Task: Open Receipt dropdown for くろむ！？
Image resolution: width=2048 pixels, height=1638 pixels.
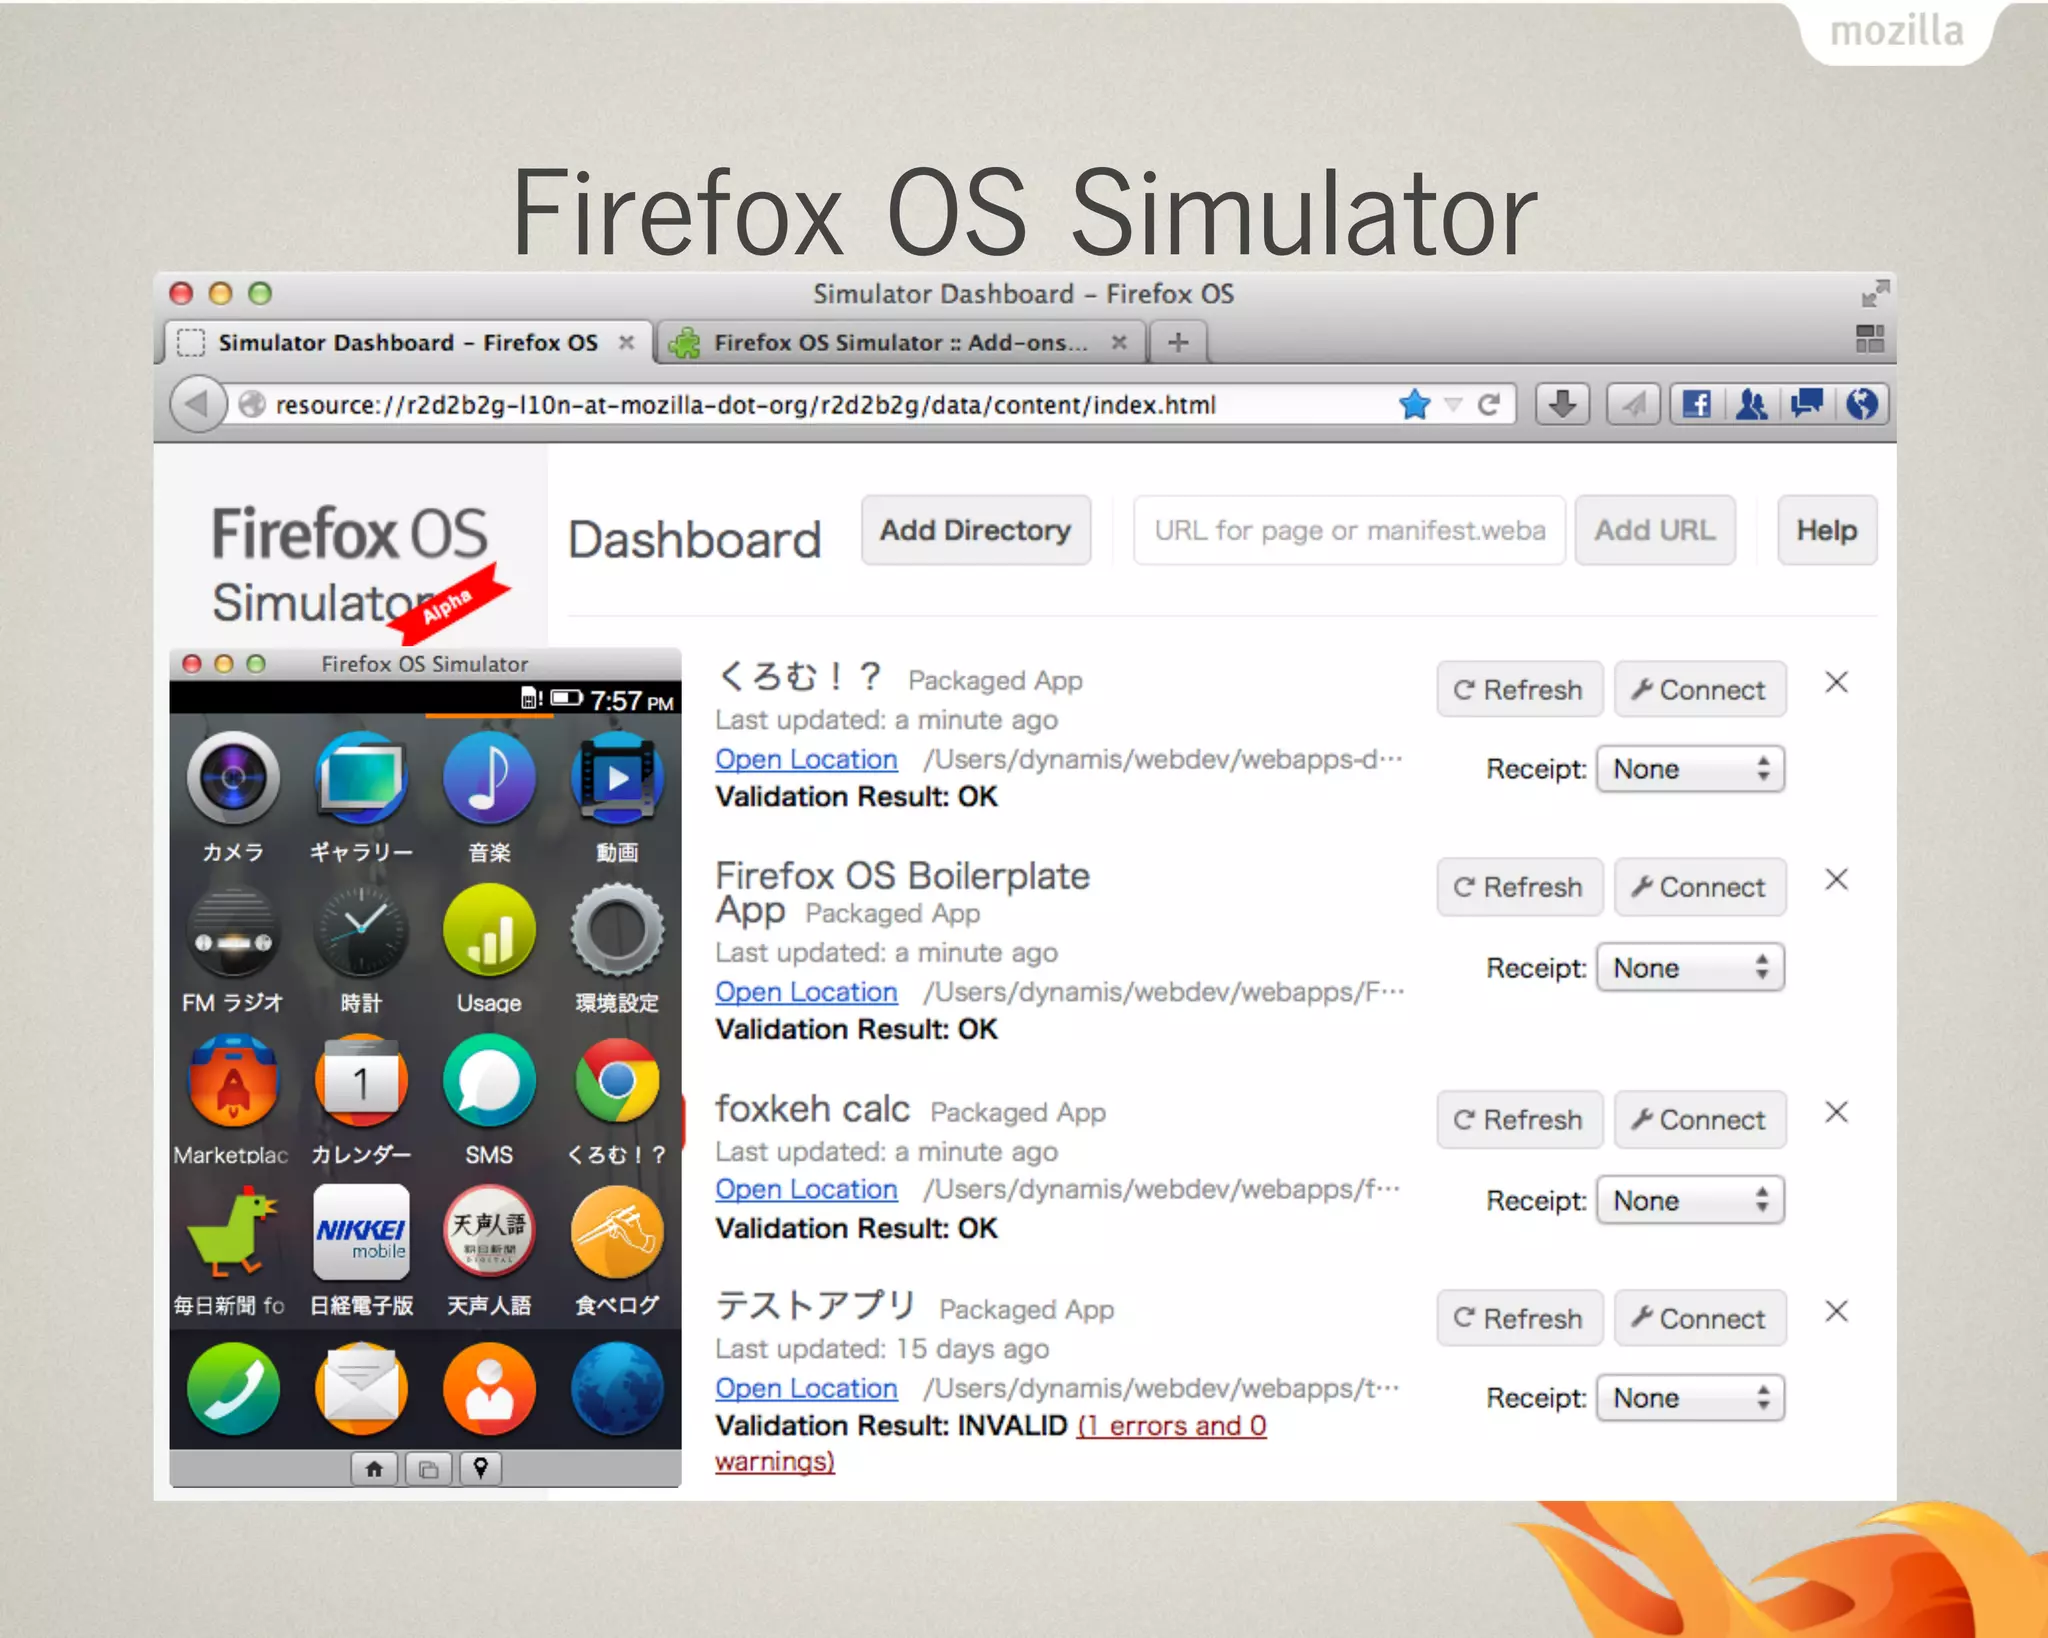Action: point(1690,769)
